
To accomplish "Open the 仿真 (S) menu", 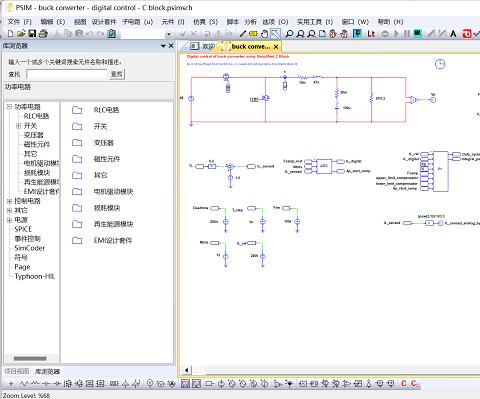I will (x=205, y=22).
